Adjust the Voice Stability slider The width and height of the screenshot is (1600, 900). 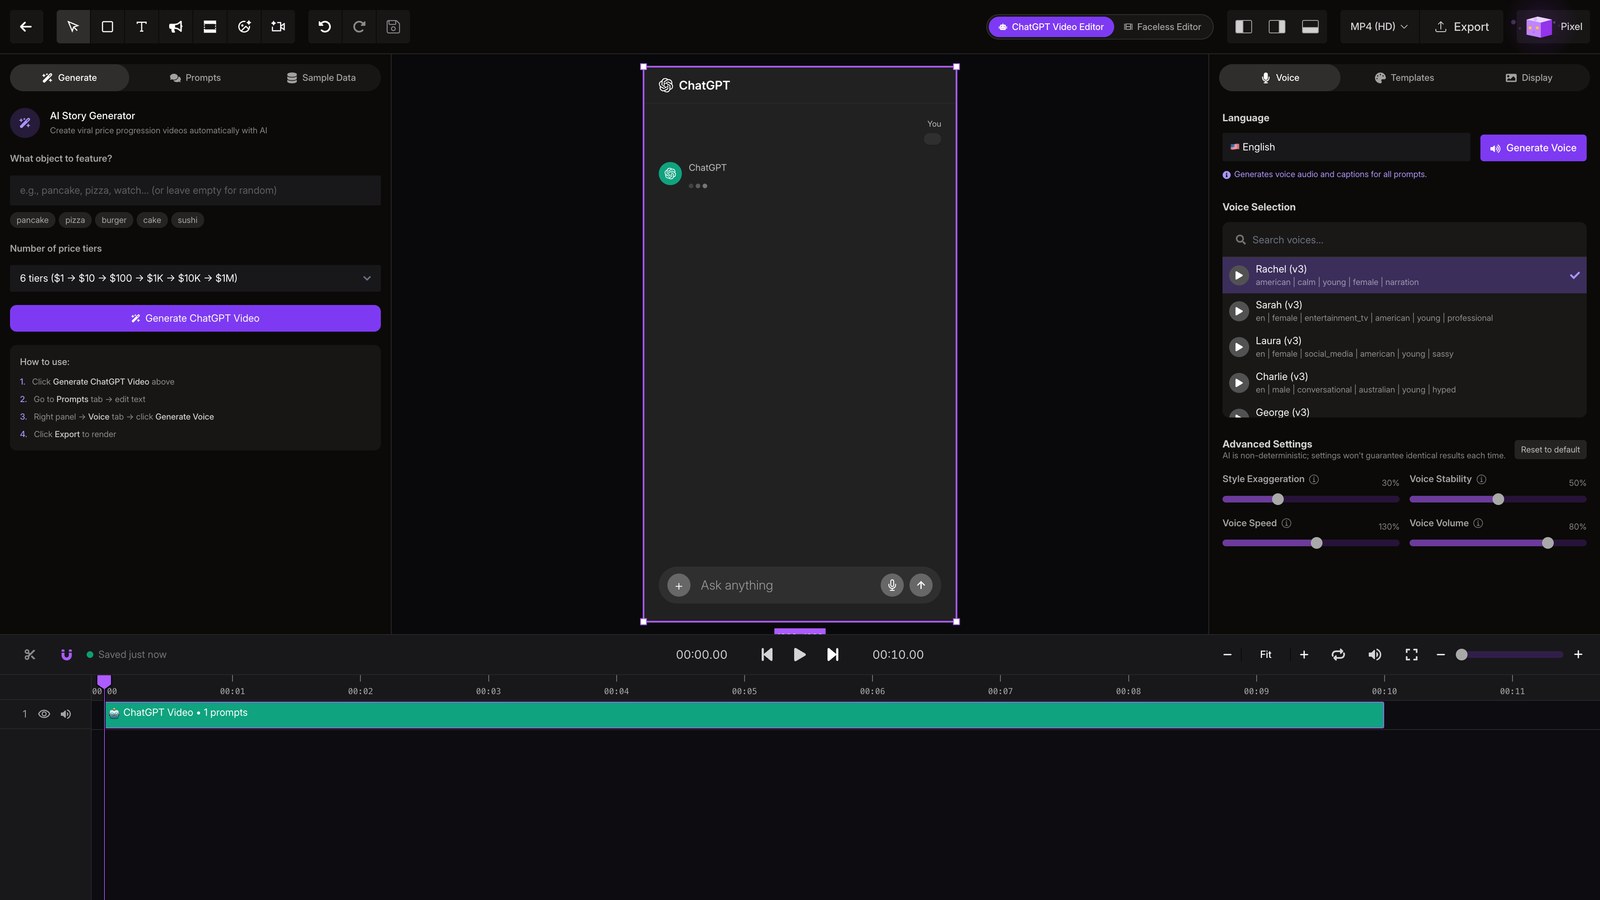1498,499
